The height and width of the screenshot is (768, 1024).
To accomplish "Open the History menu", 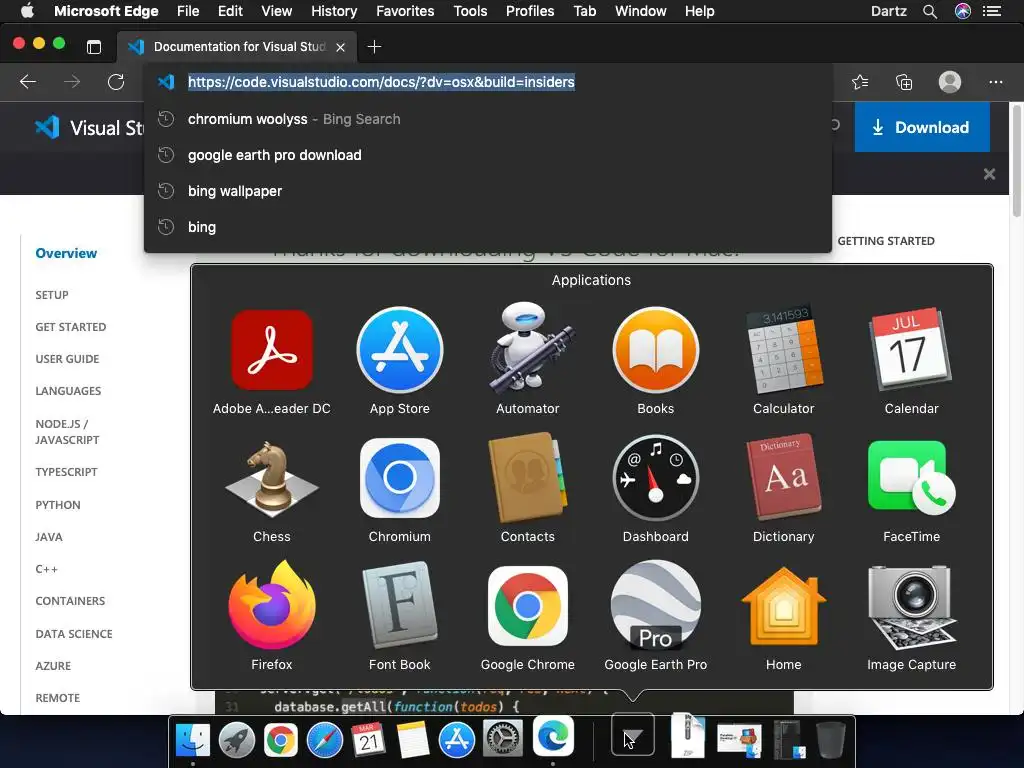I will point(334,11).
